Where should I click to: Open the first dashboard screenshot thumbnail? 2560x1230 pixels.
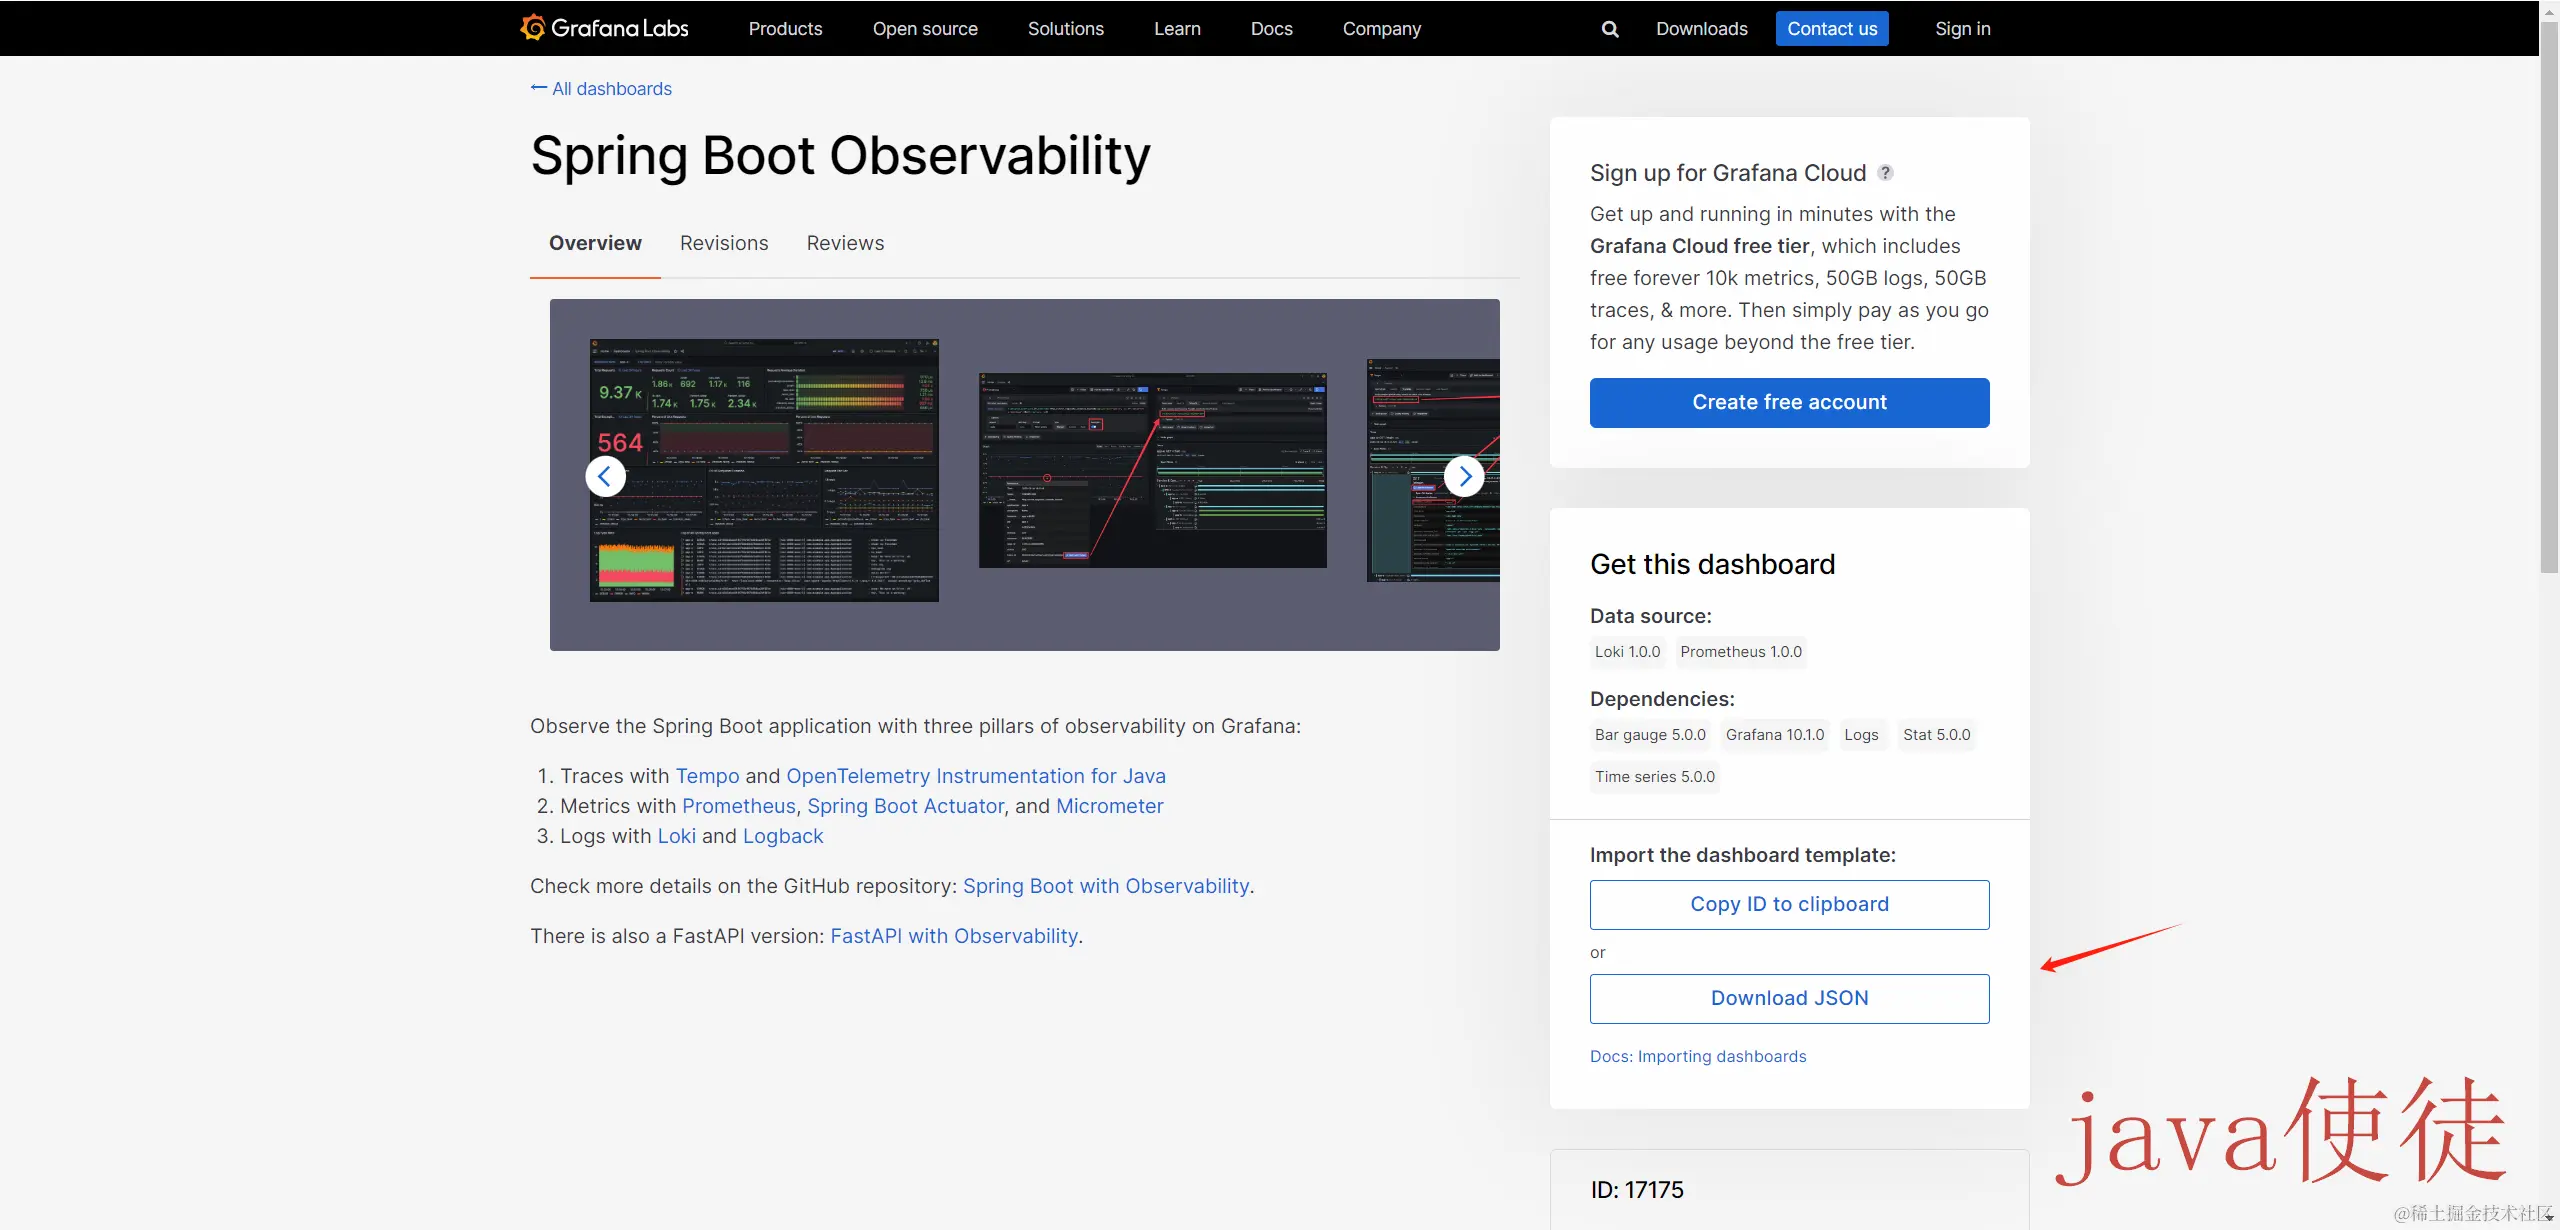pos(764,470)
